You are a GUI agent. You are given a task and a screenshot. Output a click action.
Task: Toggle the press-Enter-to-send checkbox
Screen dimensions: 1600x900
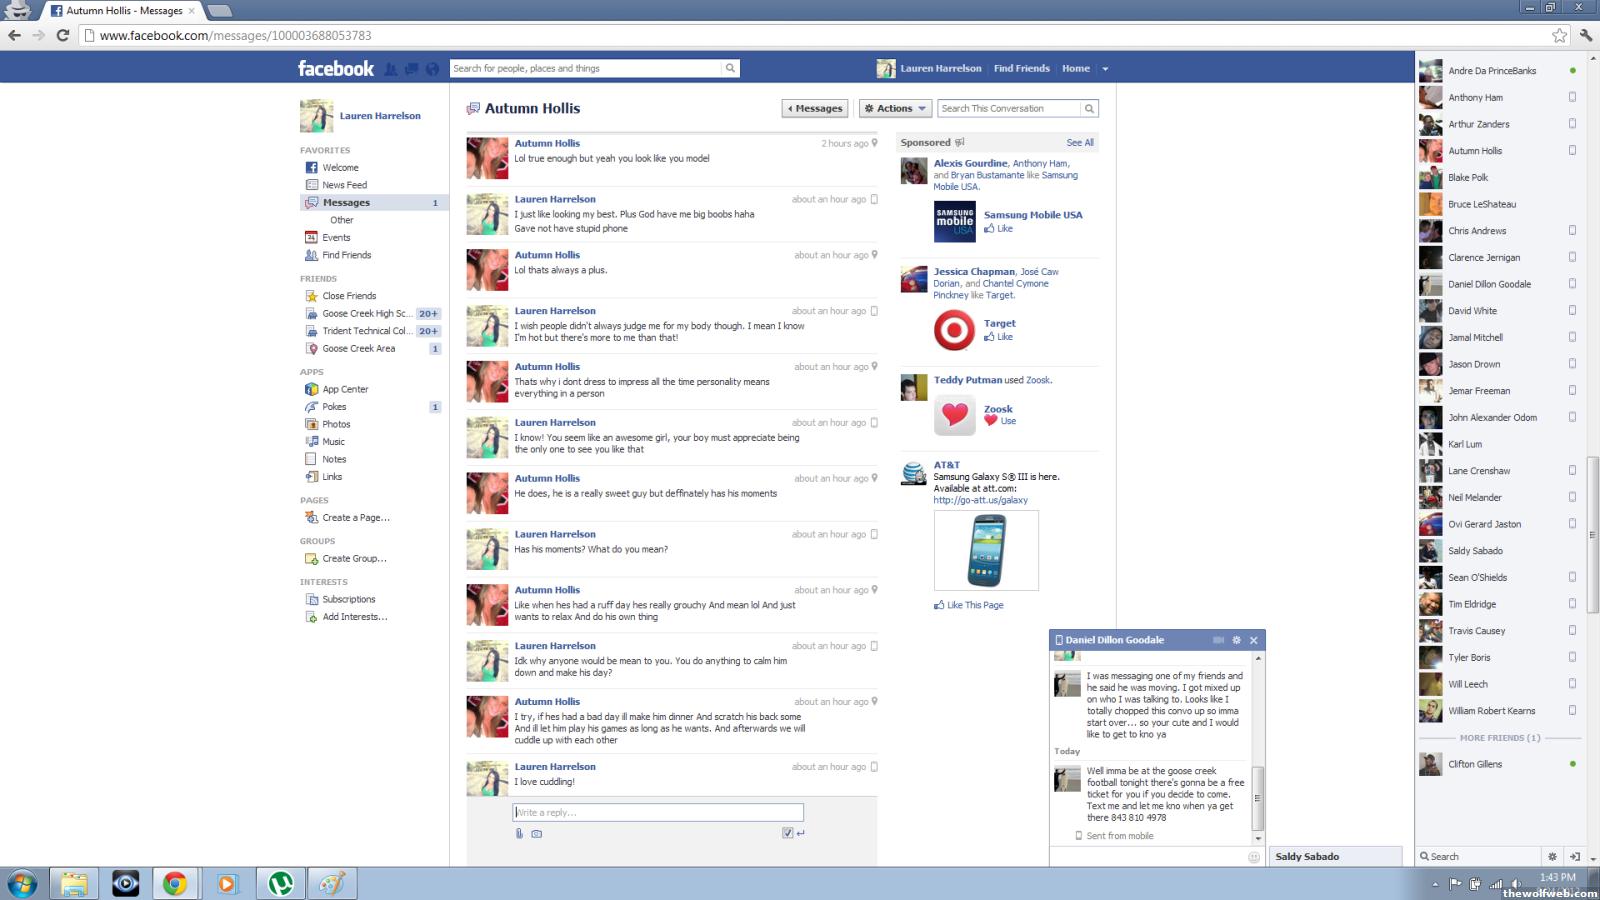[x=788, y=833]
